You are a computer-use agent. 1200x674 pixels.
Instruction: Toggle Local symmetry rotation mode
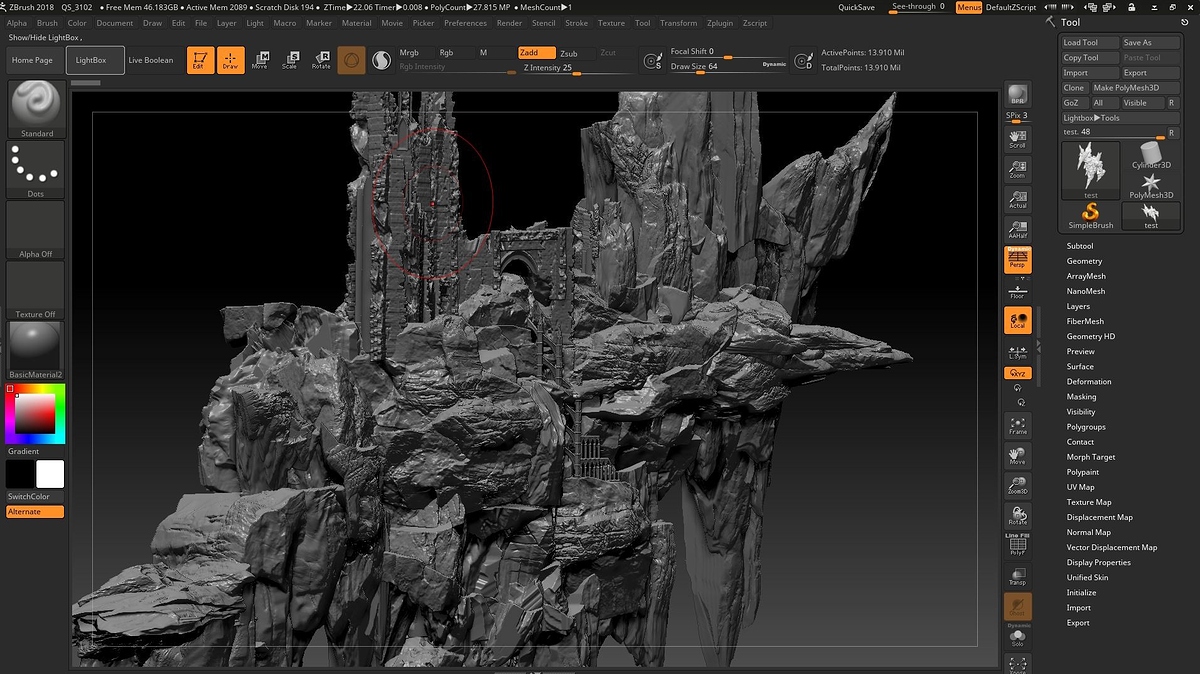pos(1018,321)
